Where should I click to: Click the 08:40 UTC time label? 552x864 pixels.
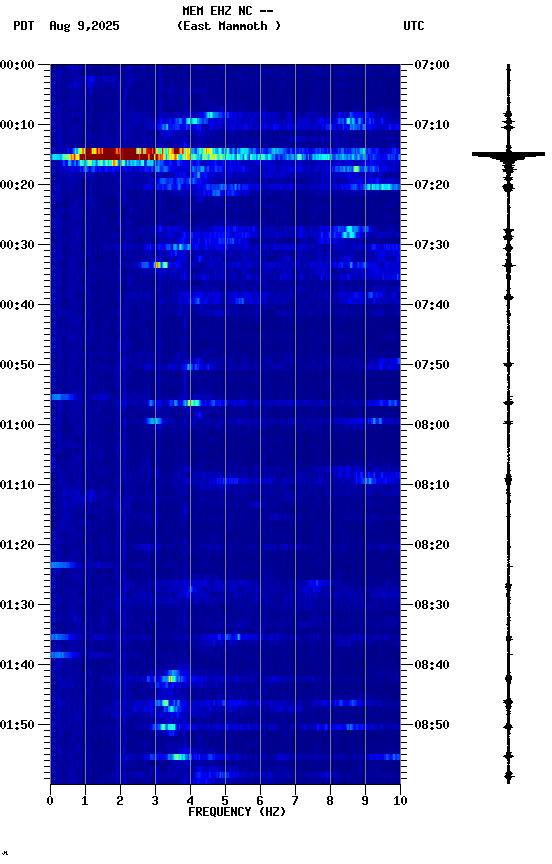[432, 665]
